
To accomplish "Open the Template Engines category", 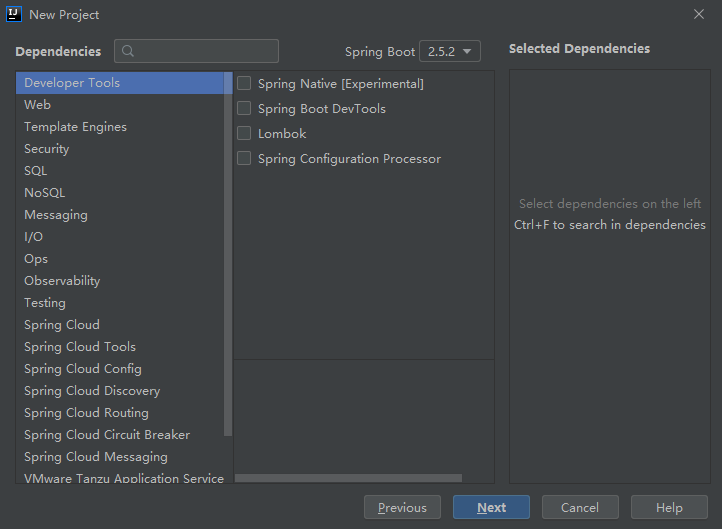I will 120,127.
